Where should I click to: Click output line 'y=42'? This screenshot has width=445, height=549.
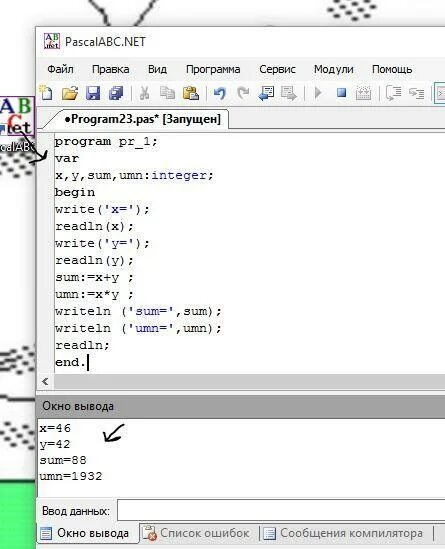pos(55,444)
